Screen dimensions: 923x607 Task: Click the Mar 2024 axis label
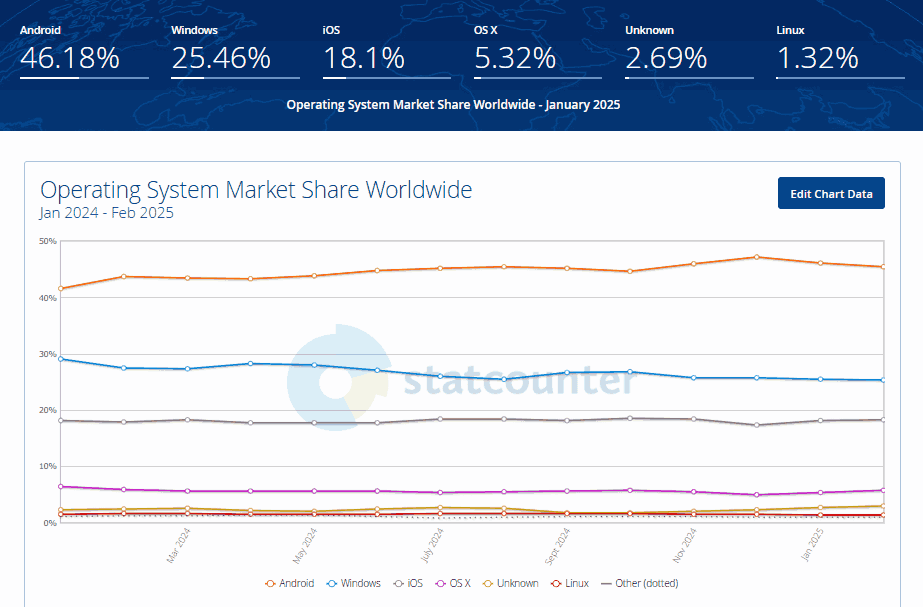pos(180,545)
